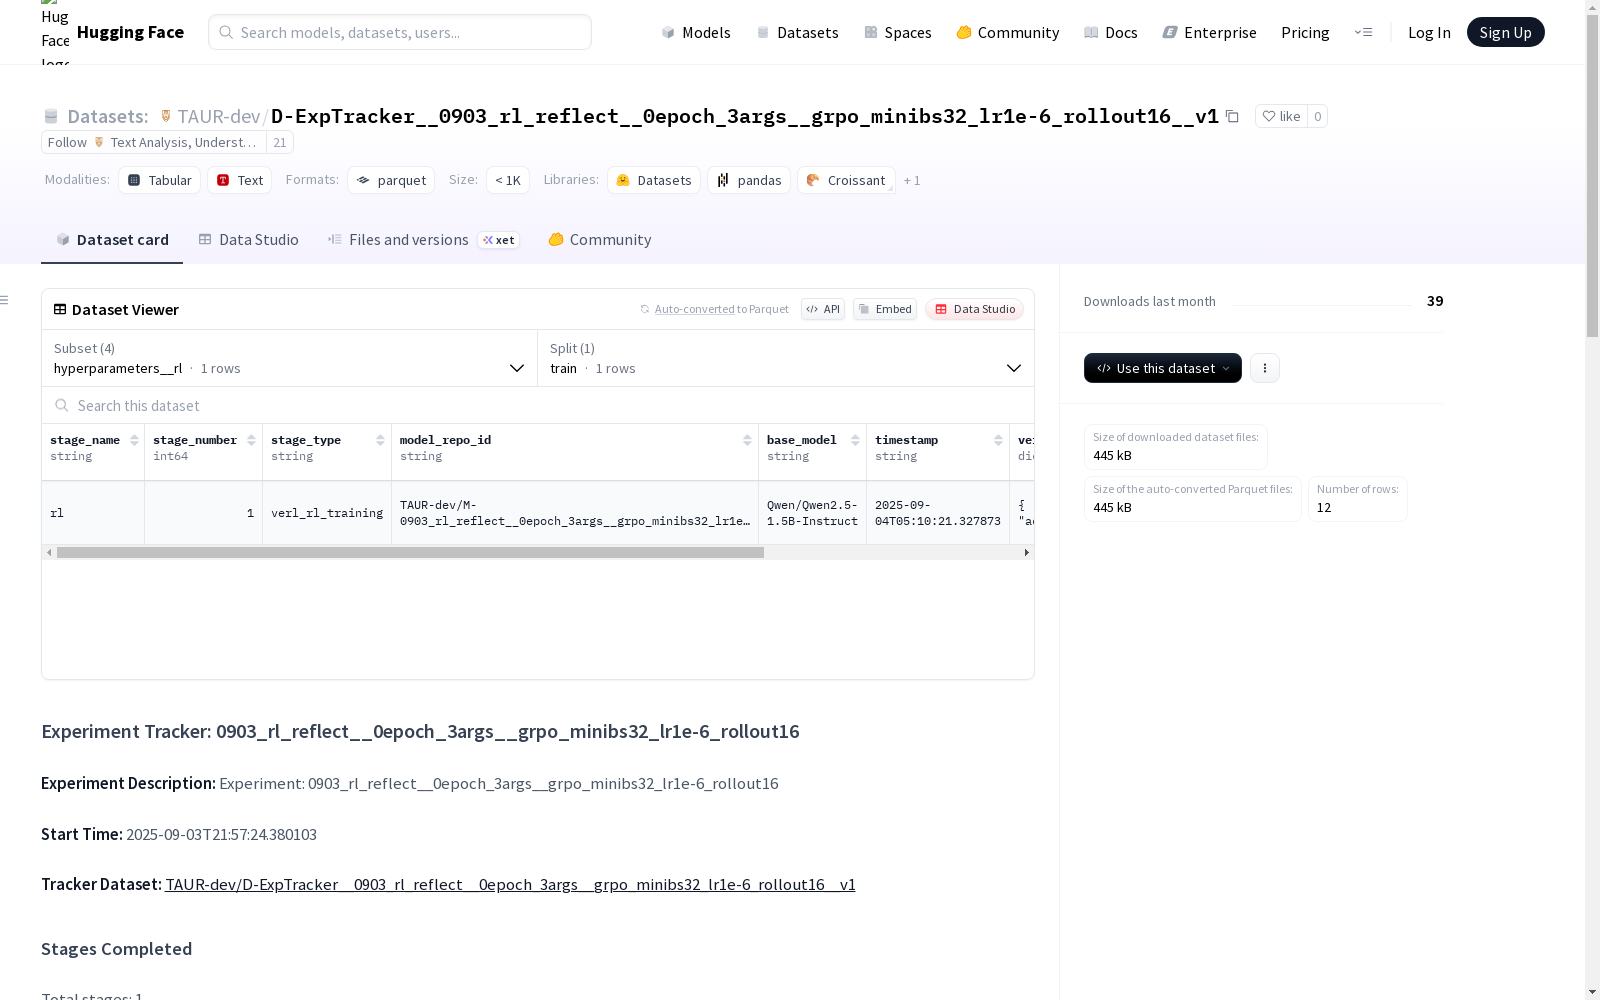
Task: Select the < 1K size tag
Action: (508, 180)
